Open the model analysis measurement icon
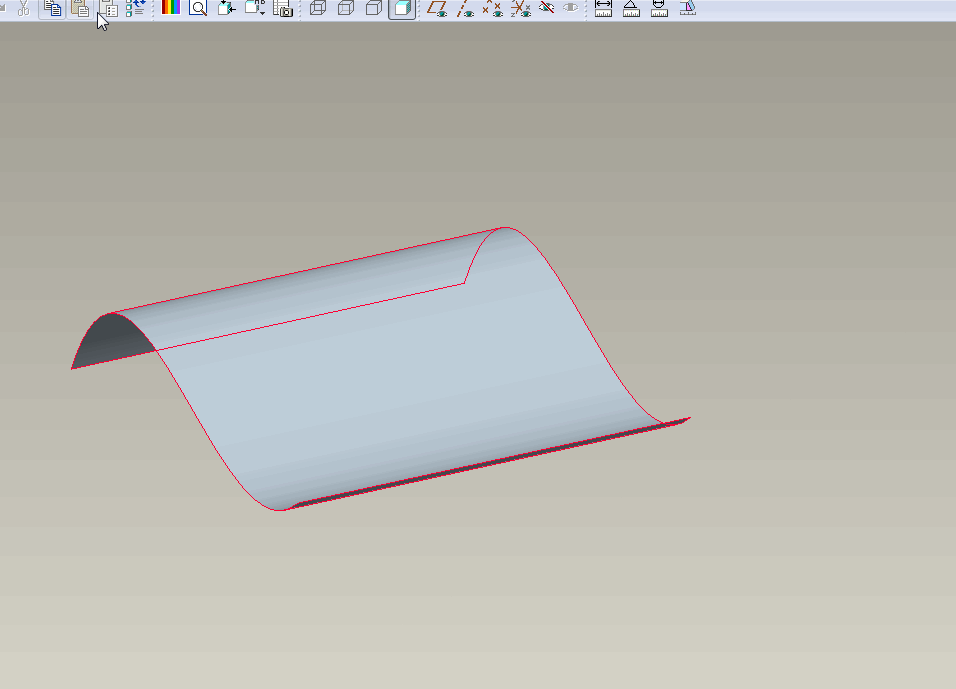This screenshot has height=689, width=956. (688, 8)
